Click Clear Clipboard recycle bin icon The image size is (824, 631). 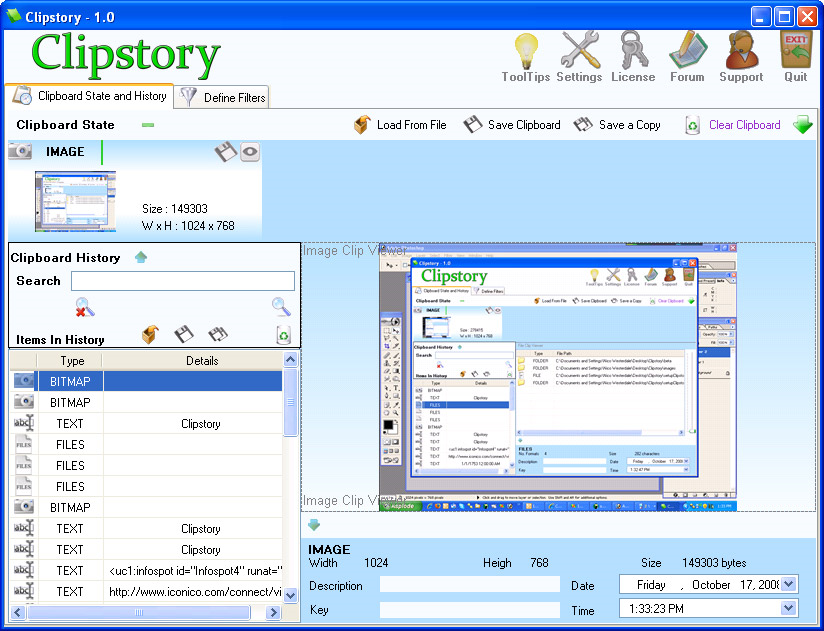(x=693, y=125)
